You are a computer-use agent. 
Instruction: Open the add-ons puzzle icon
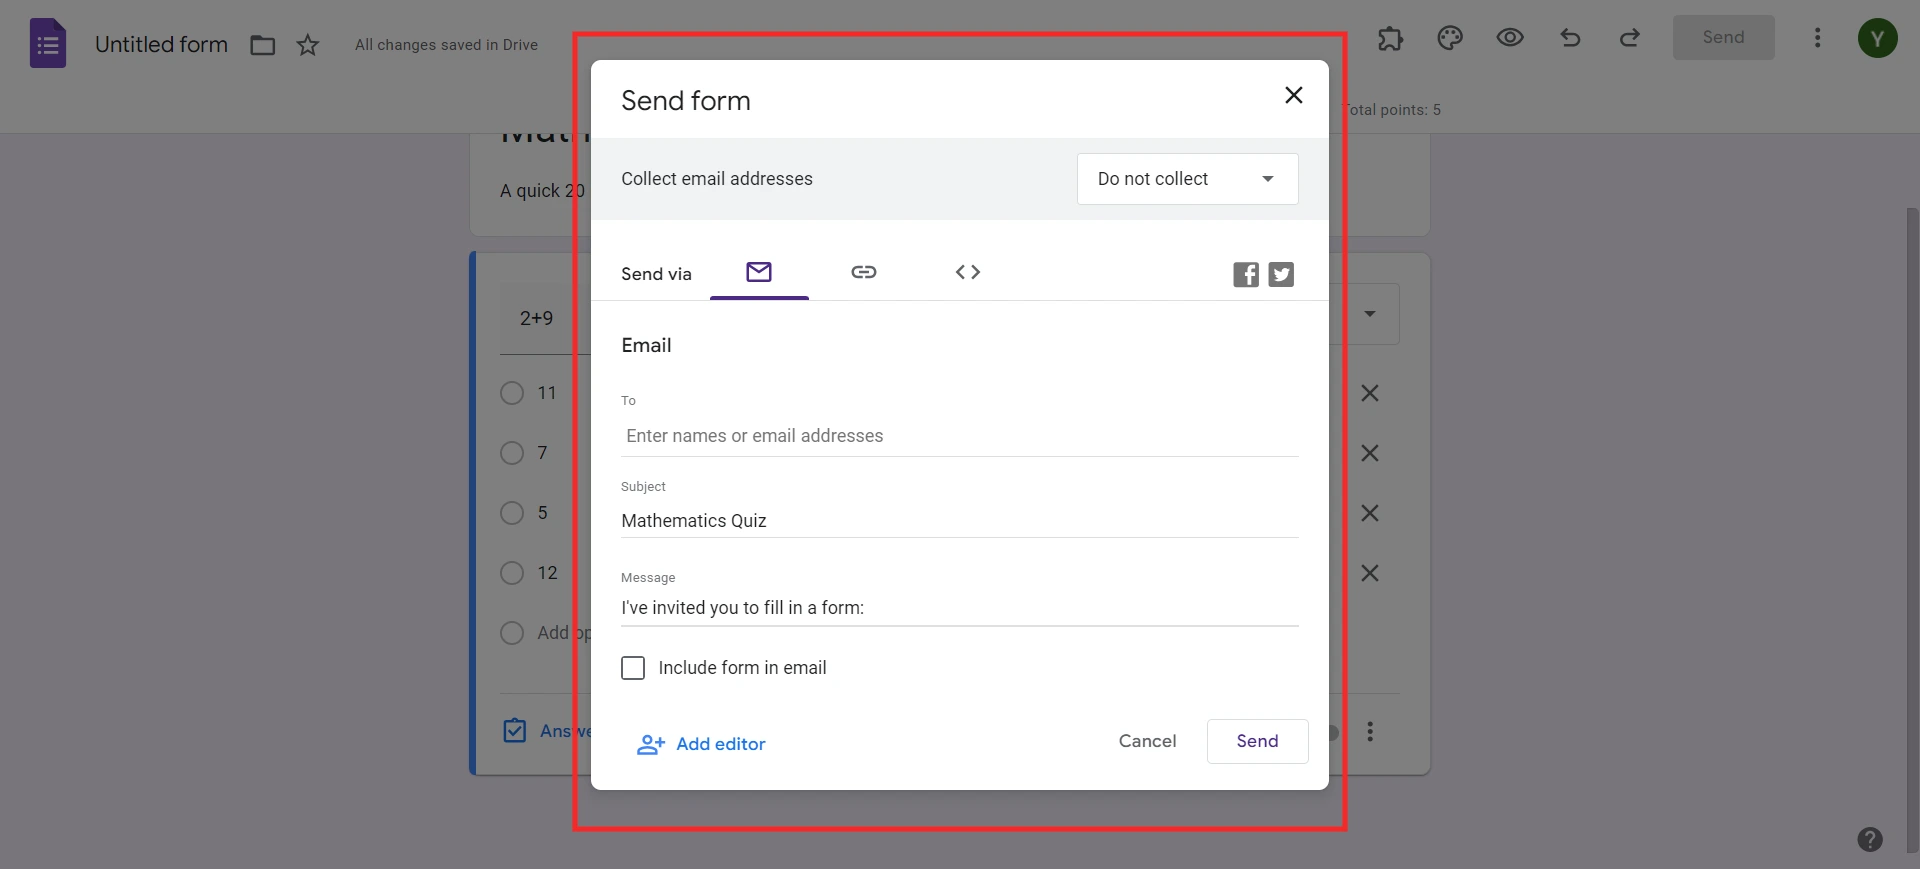1390,38
